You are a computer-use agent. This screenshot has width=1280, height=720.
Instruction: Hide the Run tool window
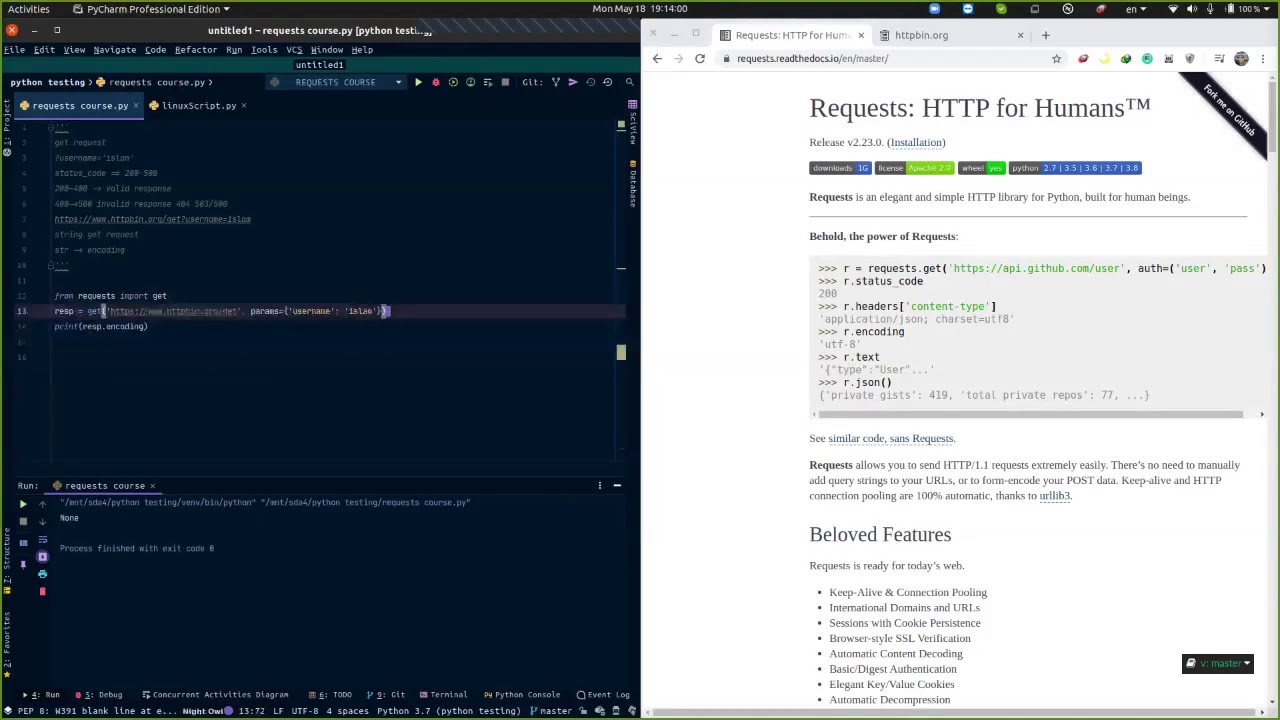tap(617, 486)
